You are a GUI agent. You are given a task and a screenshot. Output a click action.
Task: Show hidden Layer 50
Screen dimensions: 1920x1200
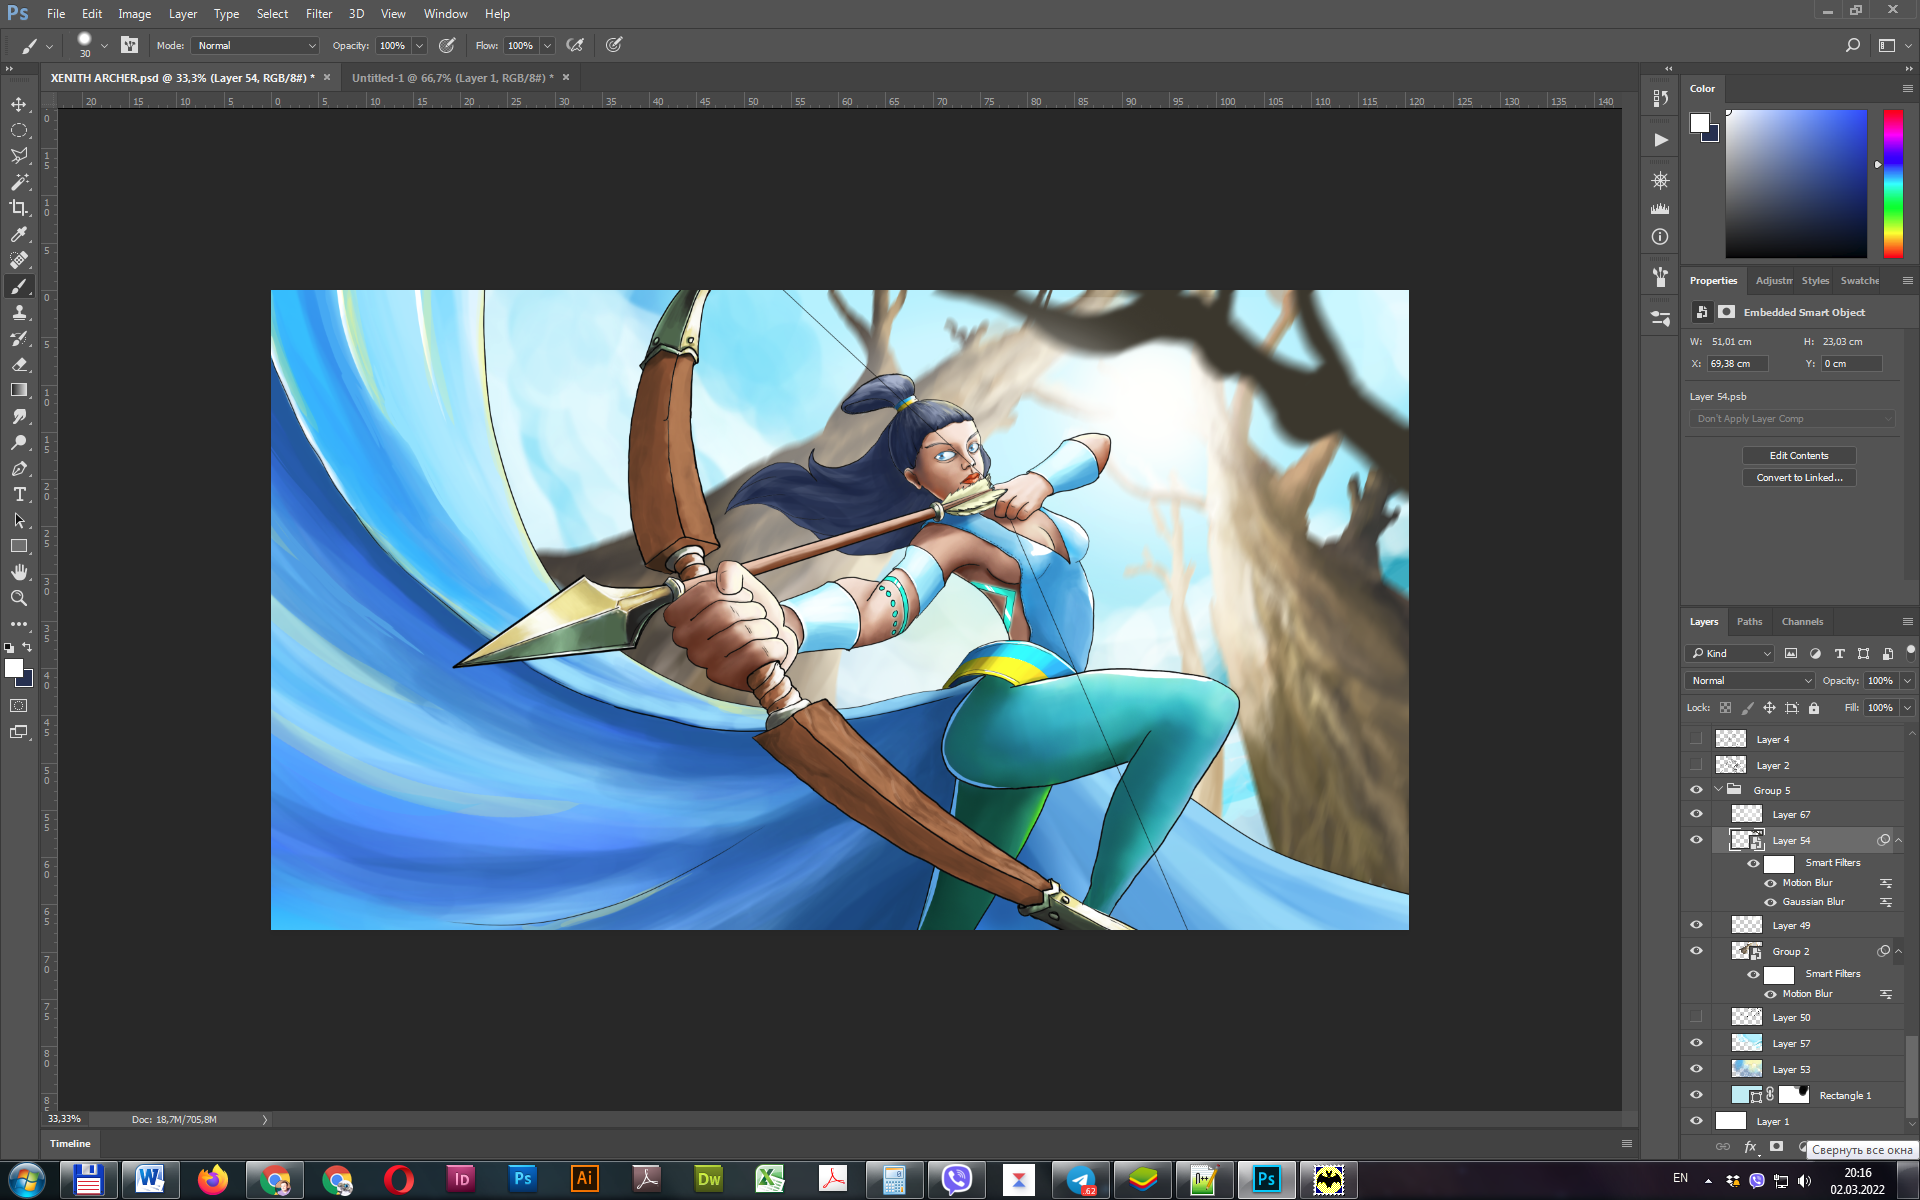[1696, 1017]
